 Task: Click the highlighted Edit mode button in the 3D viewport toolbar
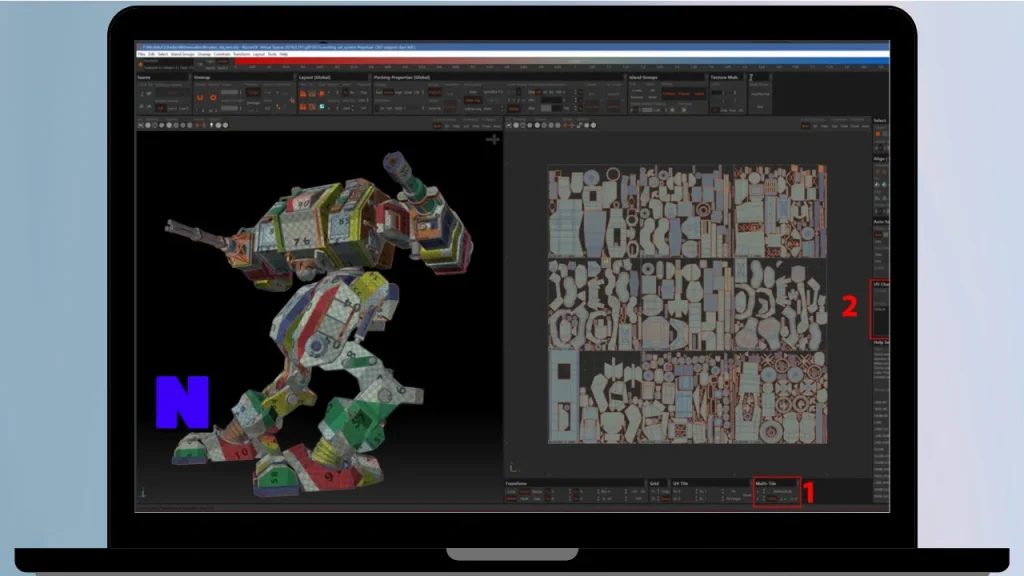tap(437, 126)
